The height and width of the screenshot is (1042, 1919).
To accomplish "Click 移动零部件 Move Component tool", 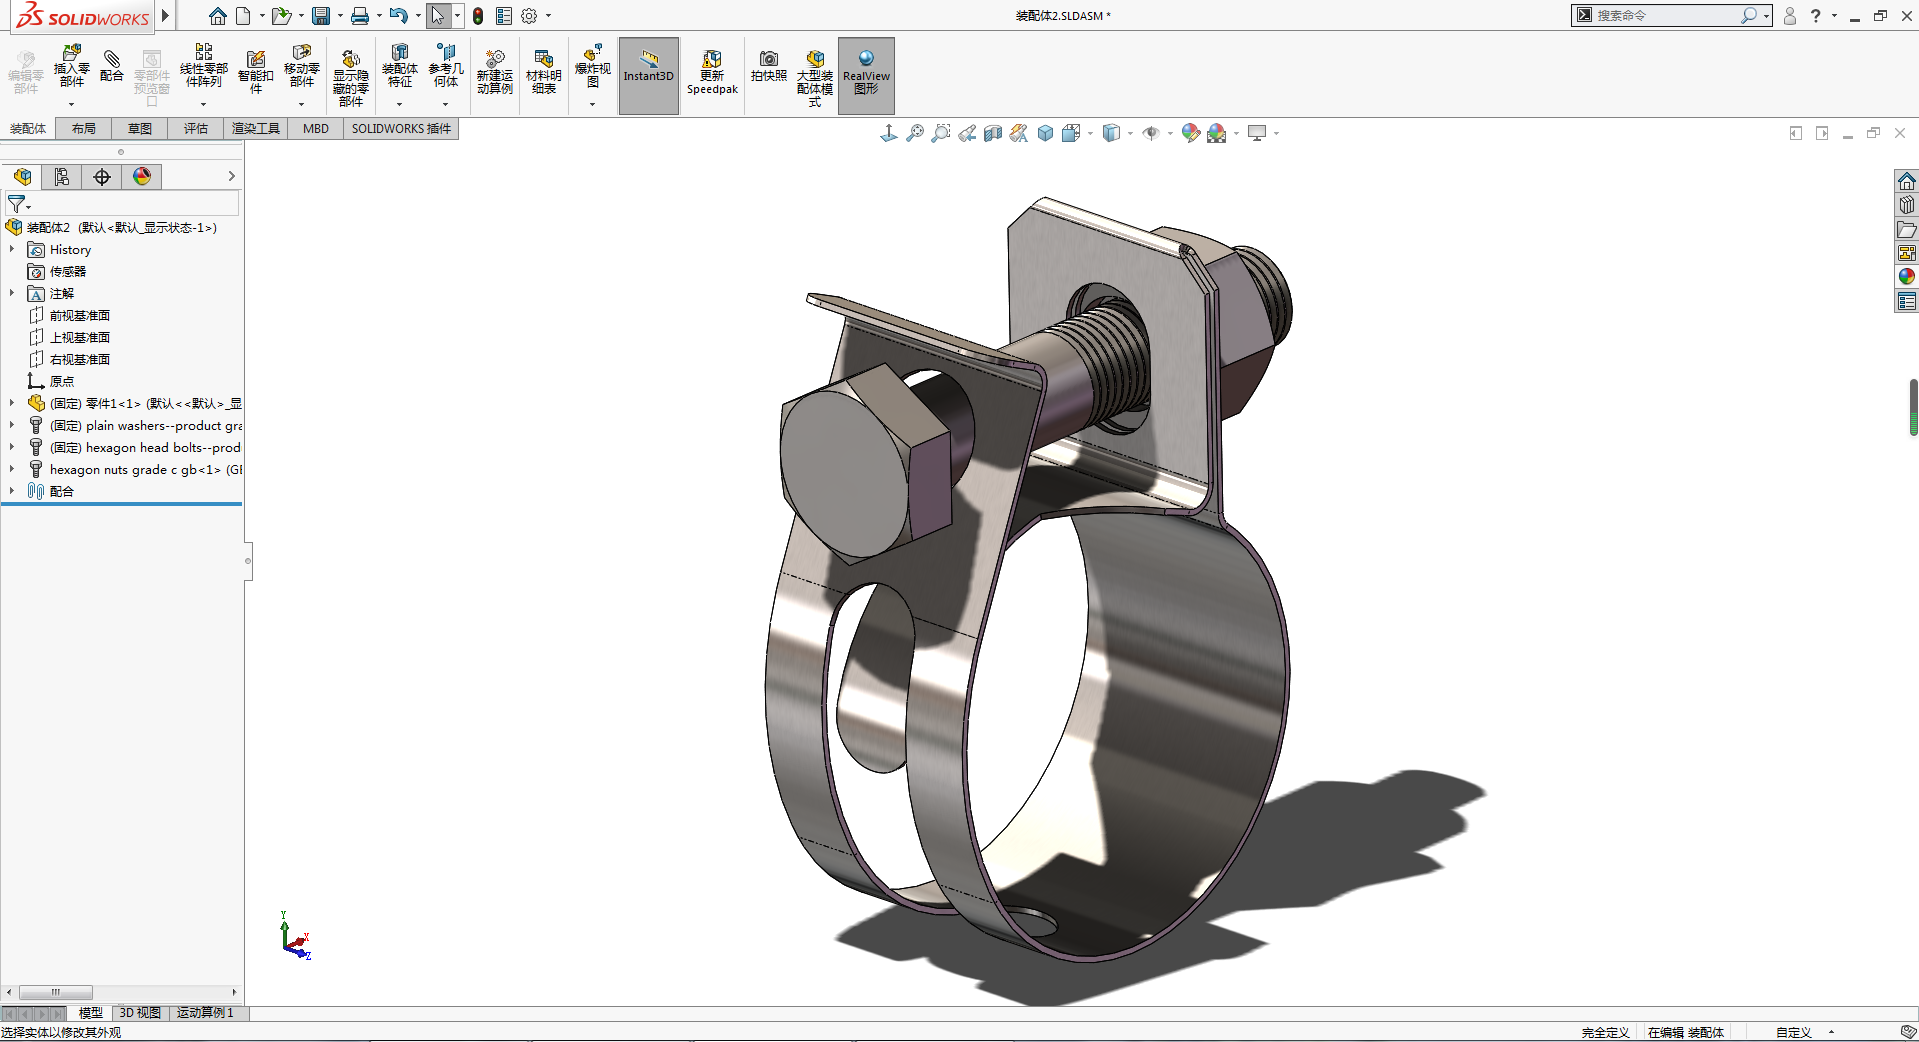I will 302,68.
